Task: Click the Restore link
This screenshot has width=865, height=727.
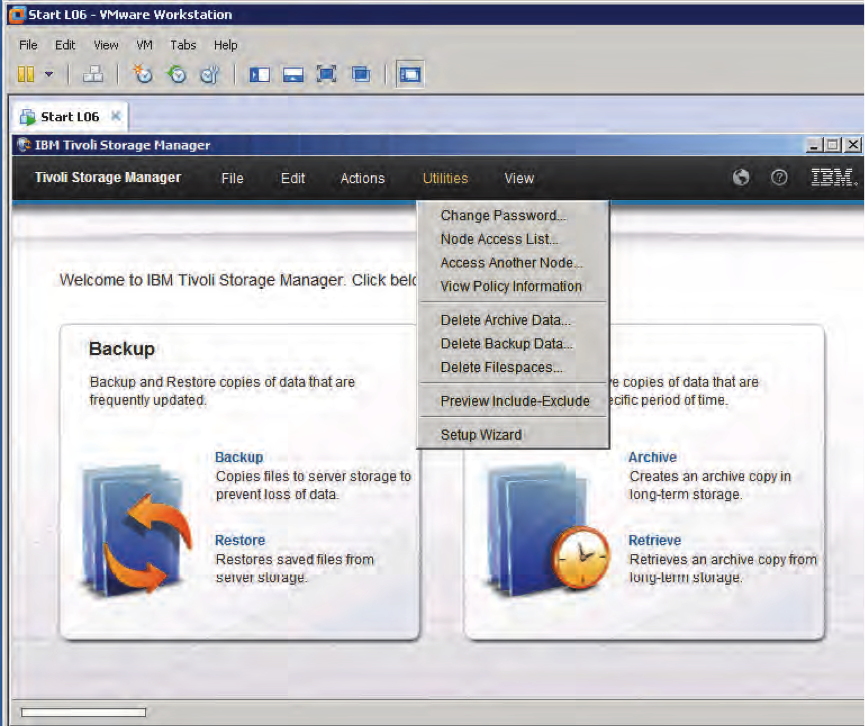Action: pos(240,540)
